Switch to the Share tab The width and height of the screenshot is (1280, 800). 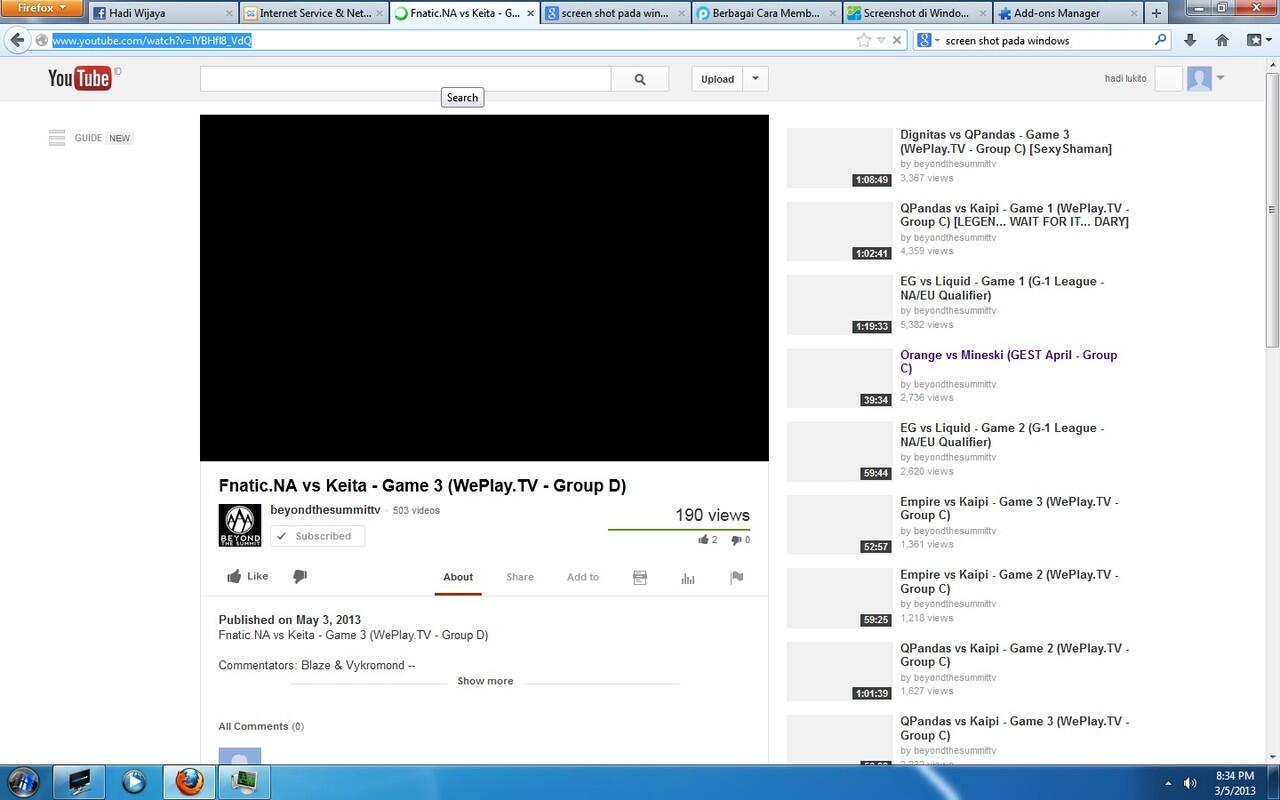tap(519, 577)
